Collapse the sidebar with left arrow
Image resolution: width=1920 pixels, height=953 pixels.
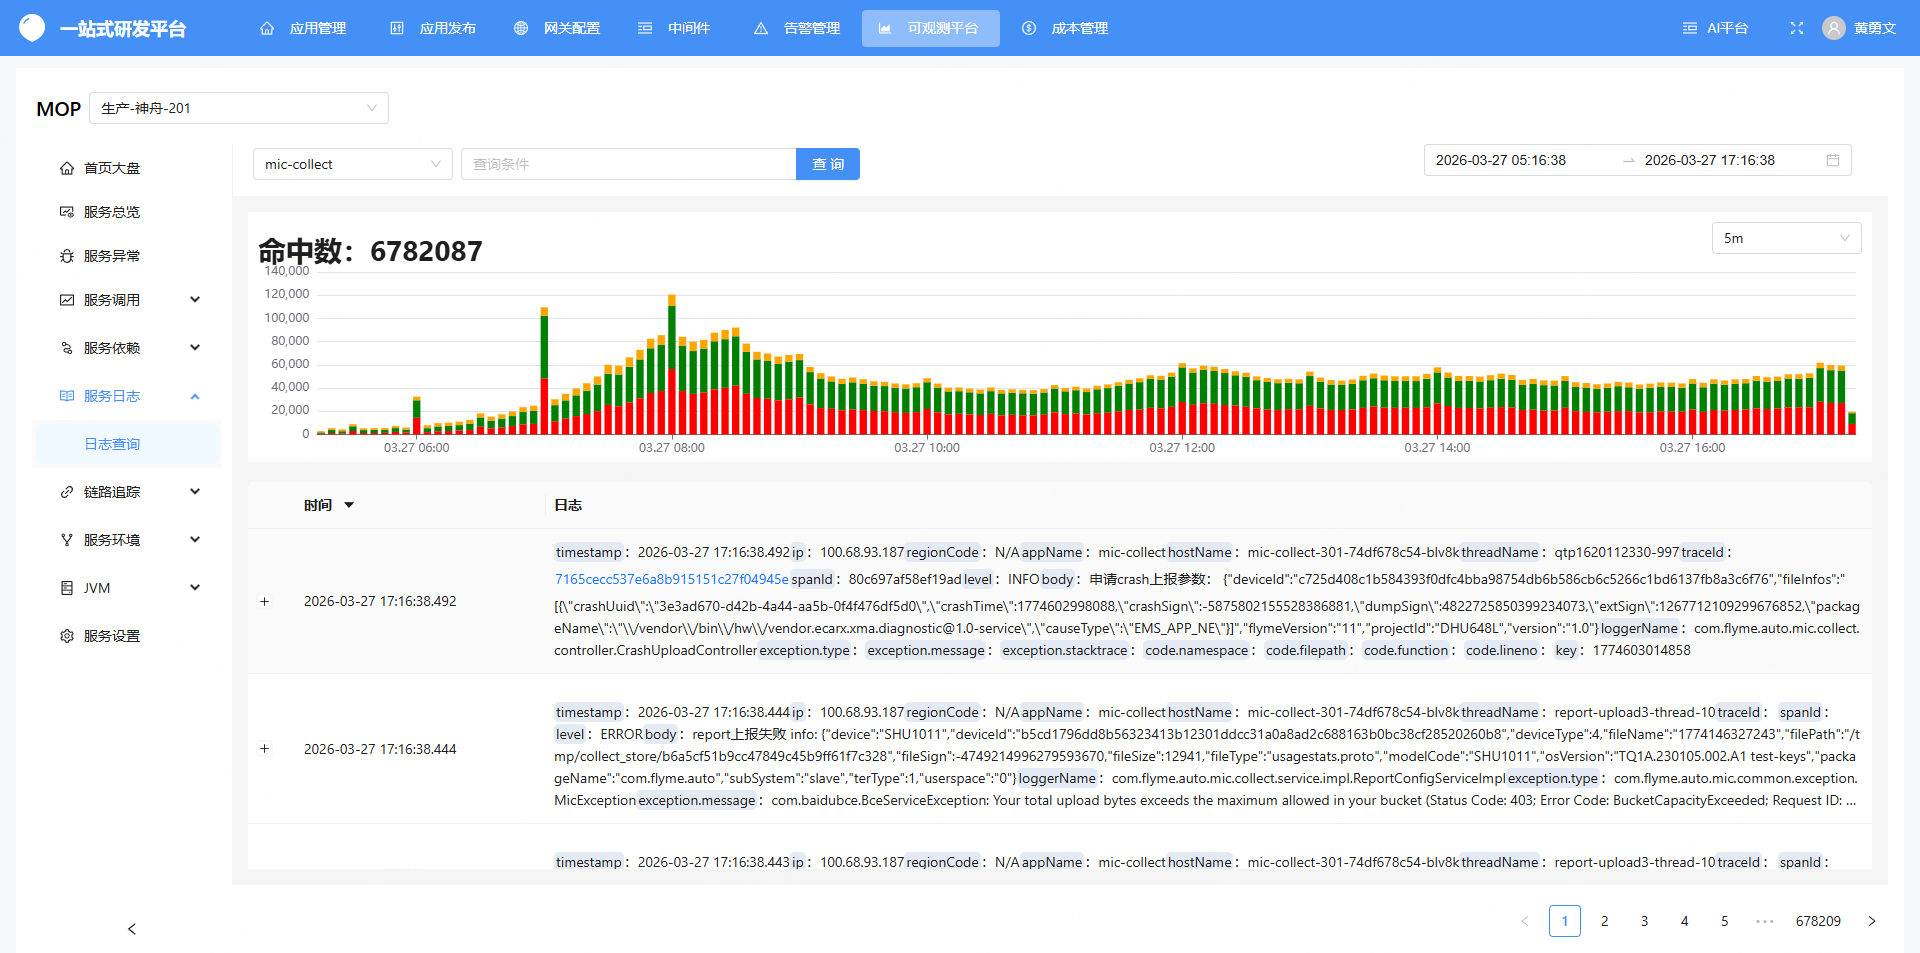[132, 929]
